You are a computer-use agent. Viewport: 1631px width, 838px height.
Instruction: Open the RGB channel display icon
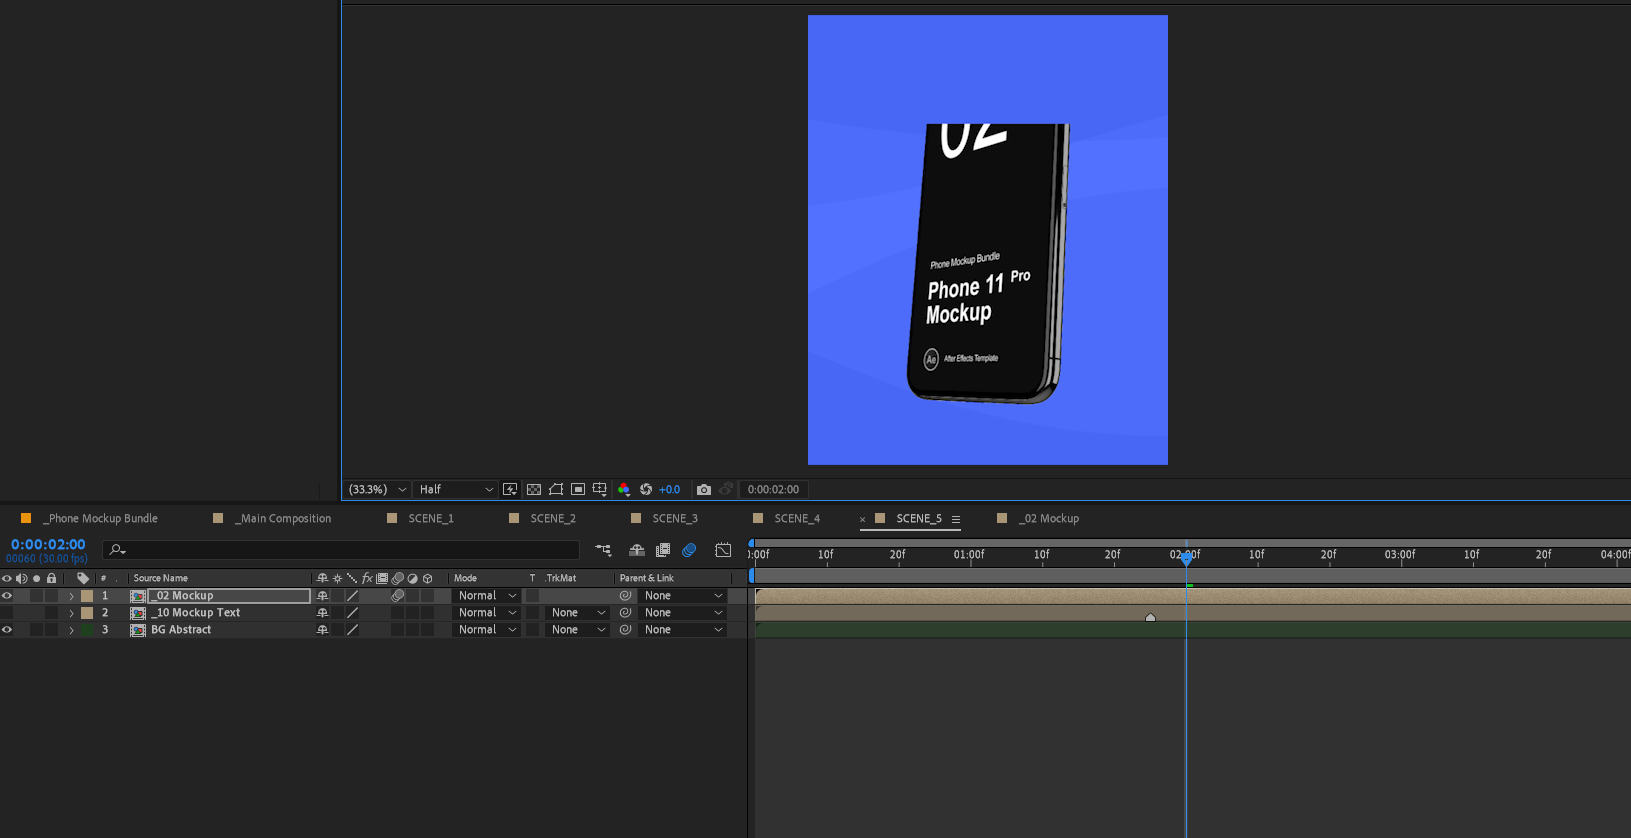pyautogui.click(x=624, y=489)
